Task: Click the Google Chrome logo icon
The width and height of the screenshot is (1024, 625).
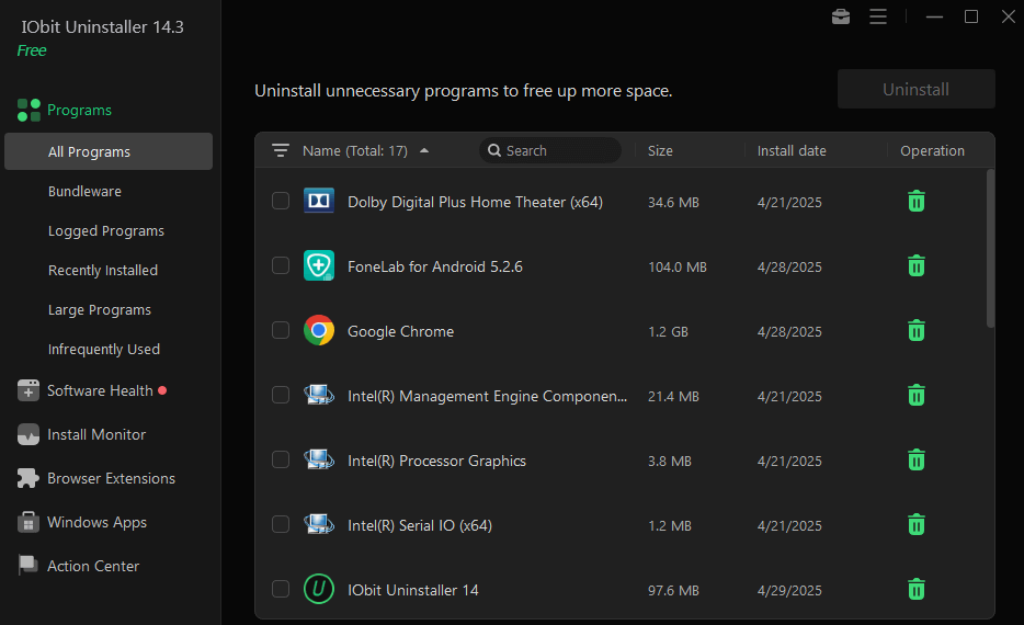Action: pos(319,330)
